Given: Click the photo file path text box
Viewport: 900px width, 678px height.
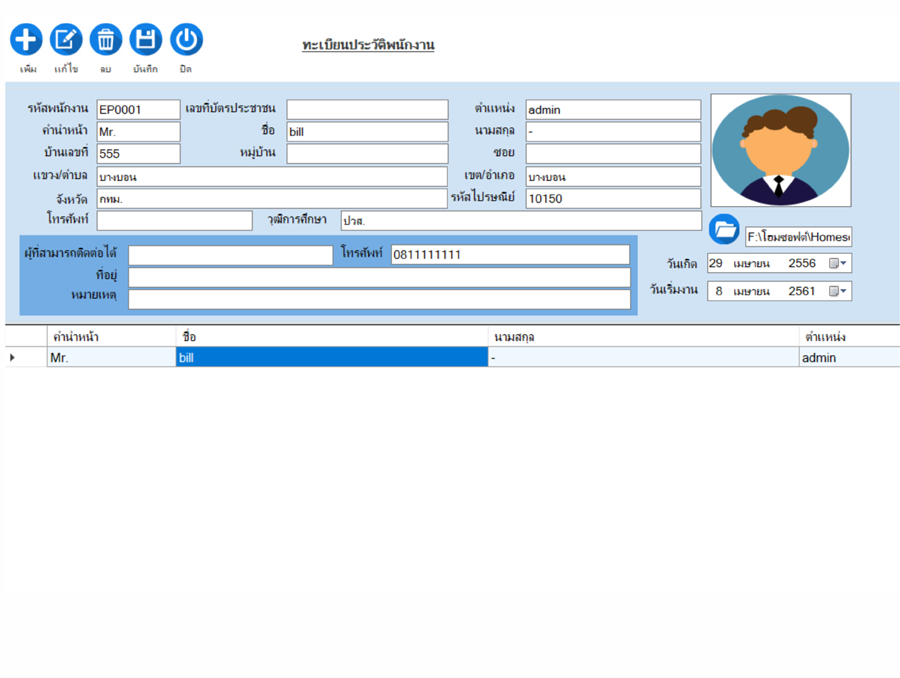Looking at the screenshot, I should (x=798, y=237).
